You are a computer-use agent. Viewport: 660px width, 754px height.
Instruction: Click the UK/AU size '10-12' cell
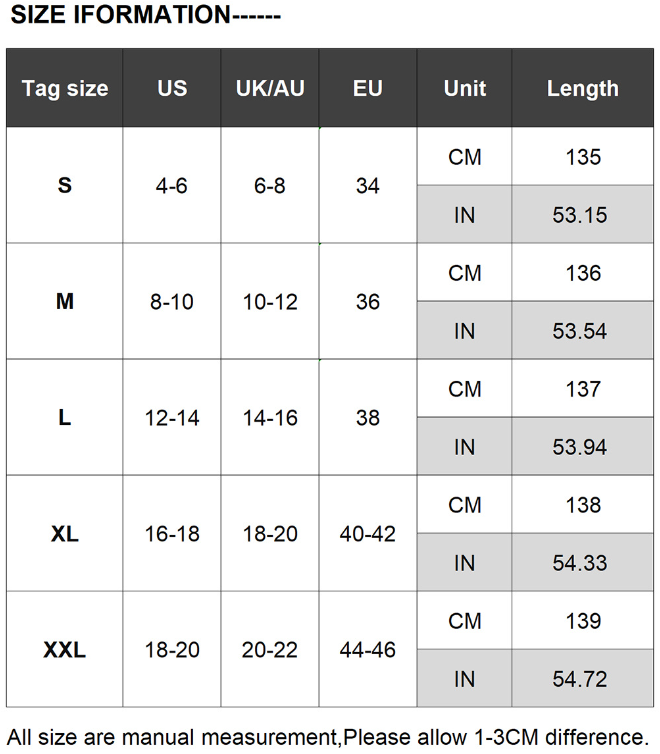tap(270, 302)
